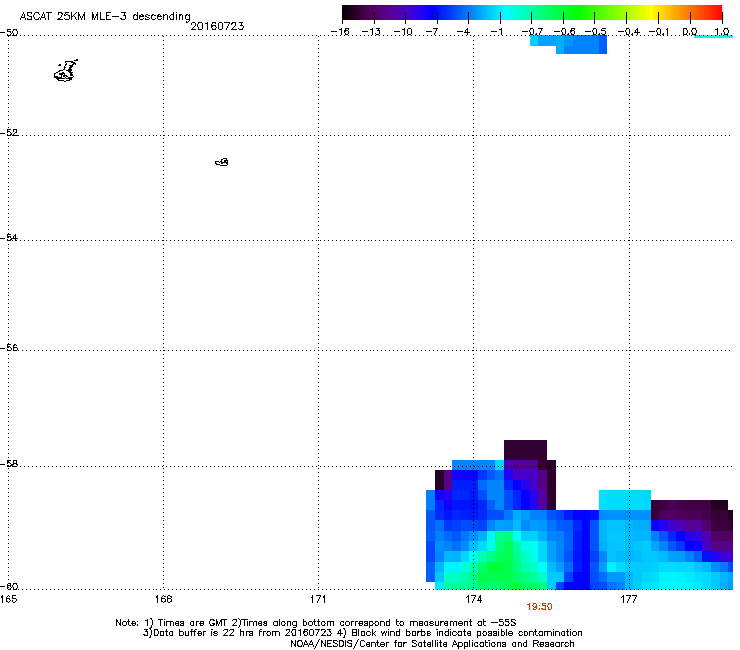Select the green section of the color bar
The width and height of the screenshot is (740, 650).
click(x=578, y=12)
